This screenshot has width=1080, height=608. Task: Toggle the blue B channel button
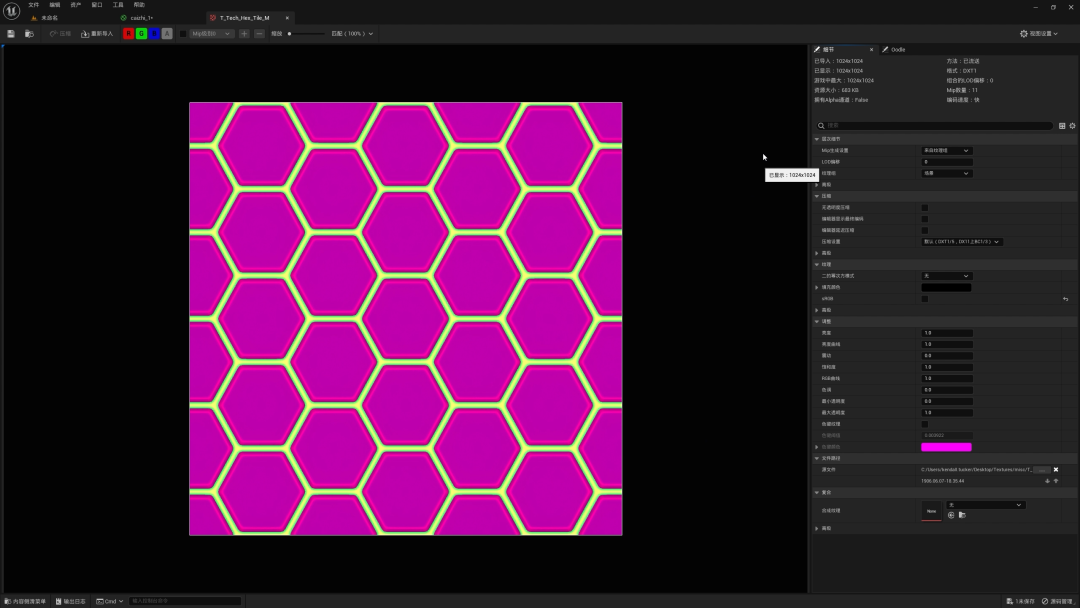[x=154, y=34]
